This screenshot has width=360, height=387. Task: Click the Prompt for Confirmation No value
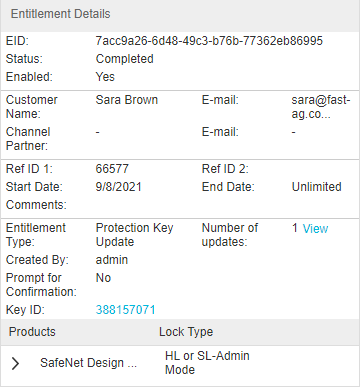103,278
